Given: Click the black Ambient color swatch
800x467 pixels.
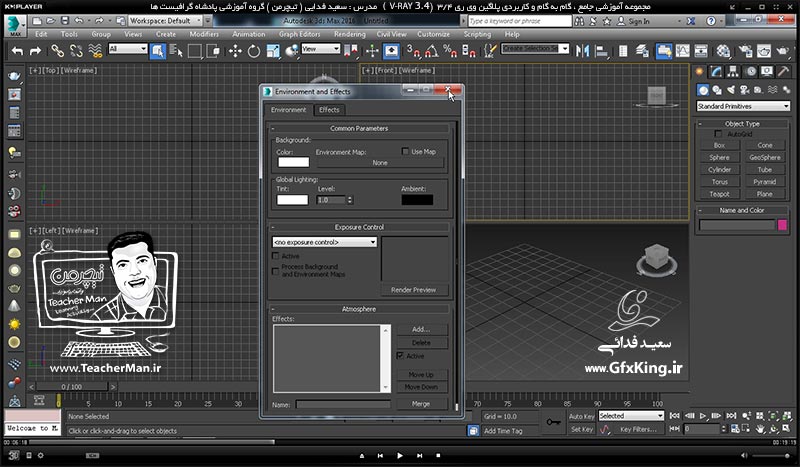Looking at the screenshot, I should pos(417,200).
